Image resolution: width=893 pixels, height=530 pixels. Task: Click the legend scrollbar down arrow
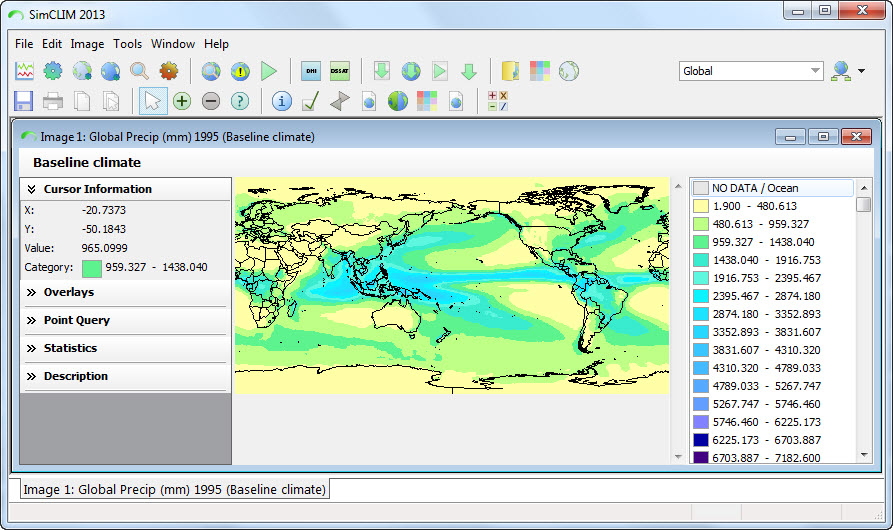pos(864,455)
